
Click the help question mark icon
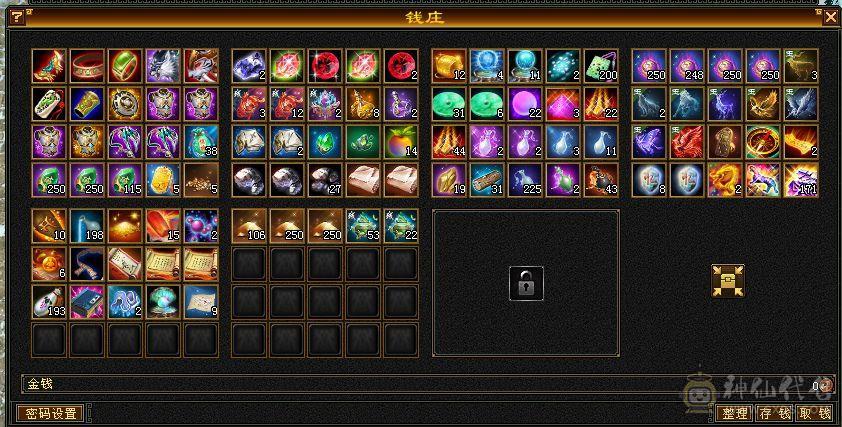(17, 17)
